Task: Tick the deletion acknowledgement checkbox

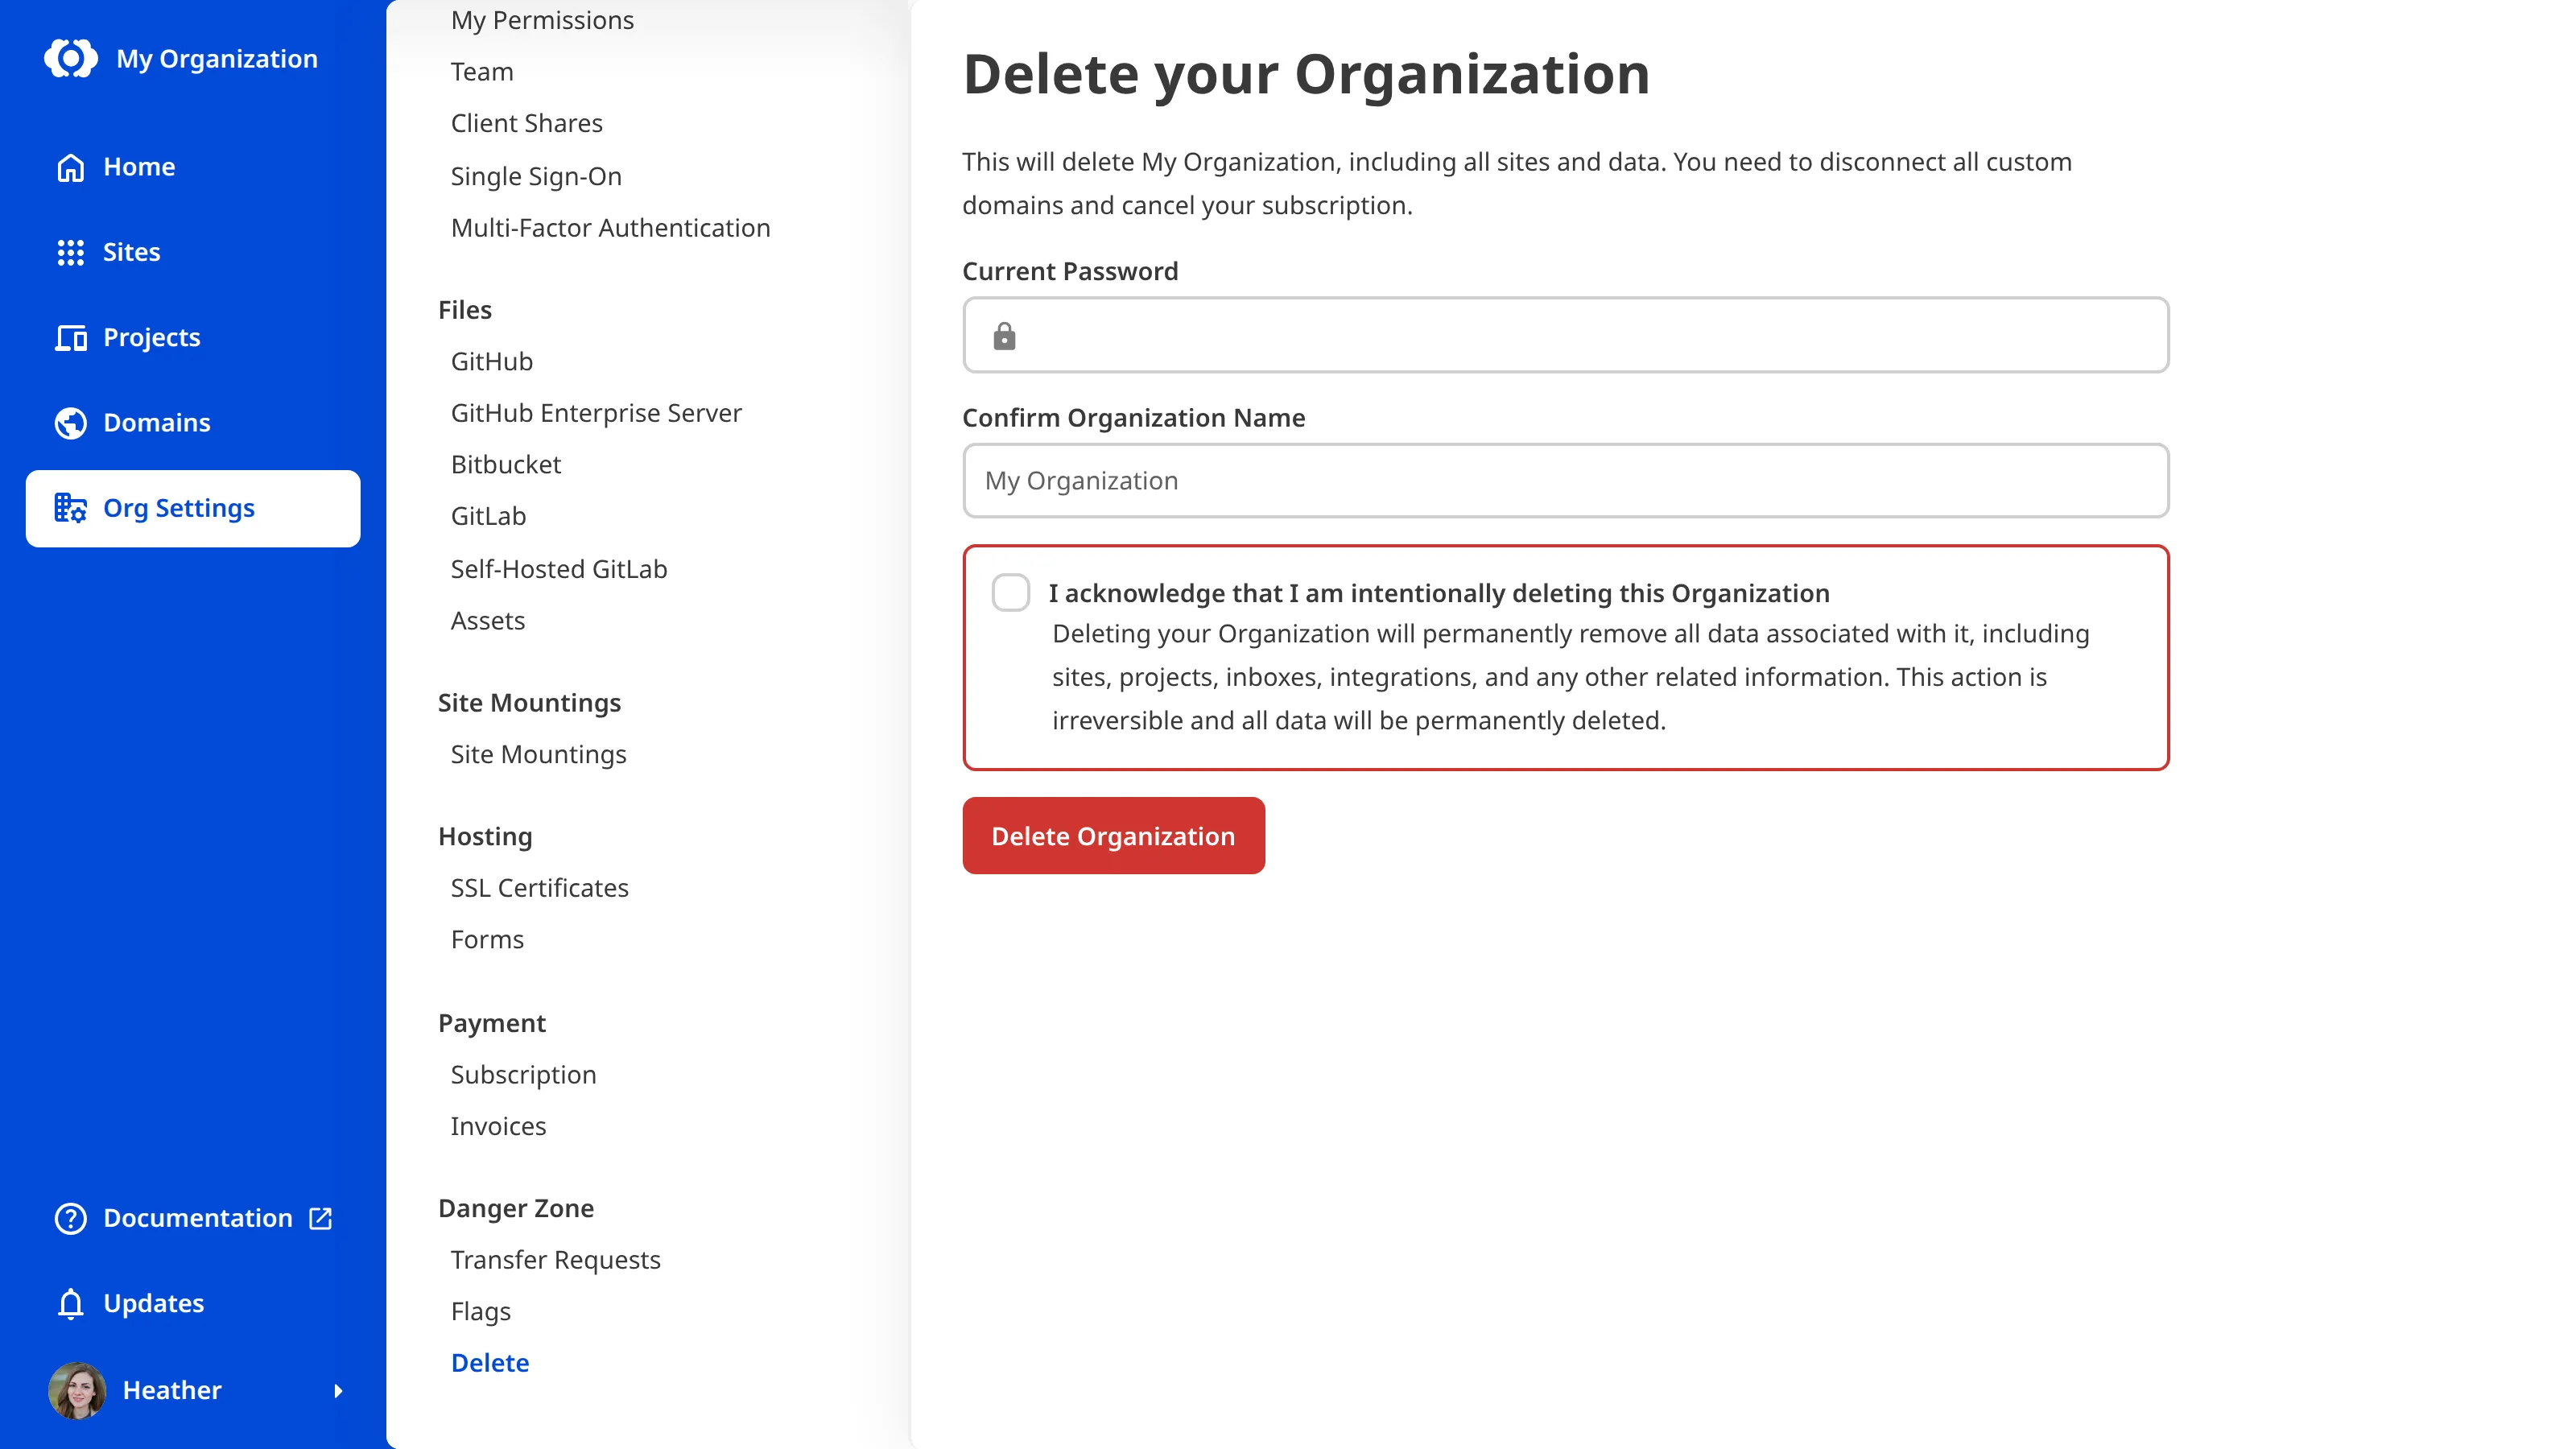Action: pos(1010,592)
